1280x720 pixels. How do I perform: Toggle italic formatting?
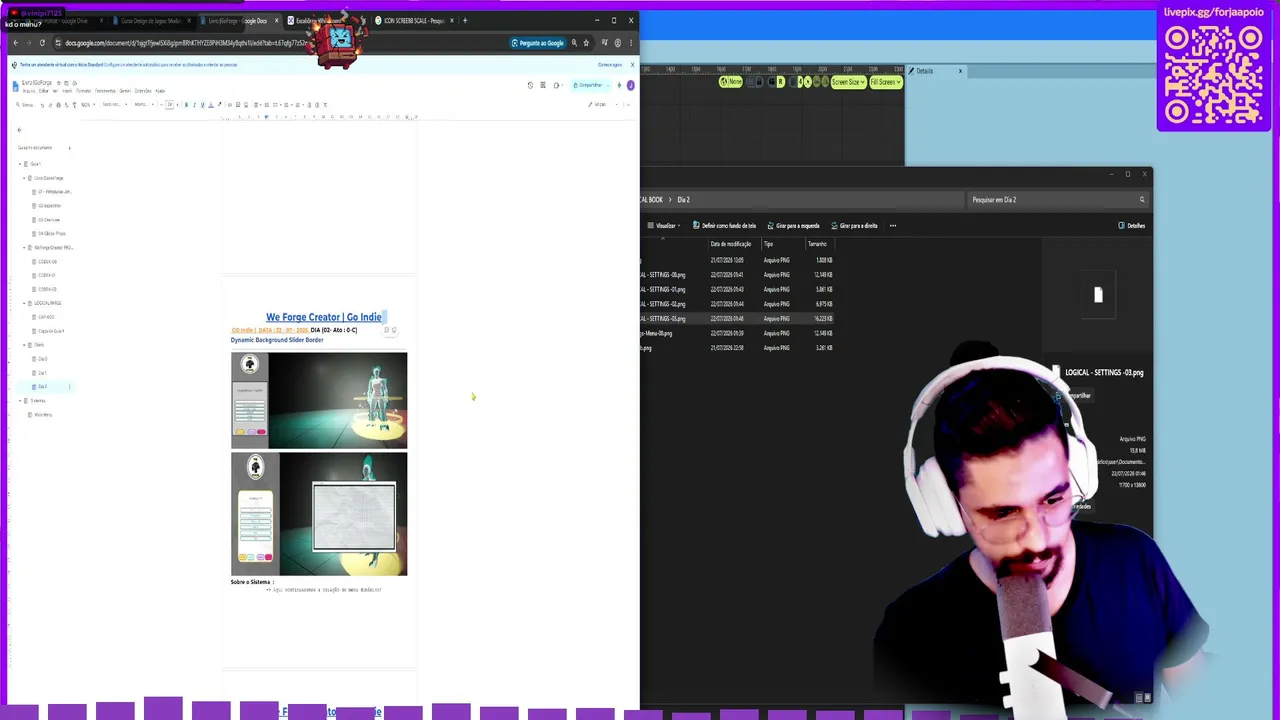(x=194, y=105)
